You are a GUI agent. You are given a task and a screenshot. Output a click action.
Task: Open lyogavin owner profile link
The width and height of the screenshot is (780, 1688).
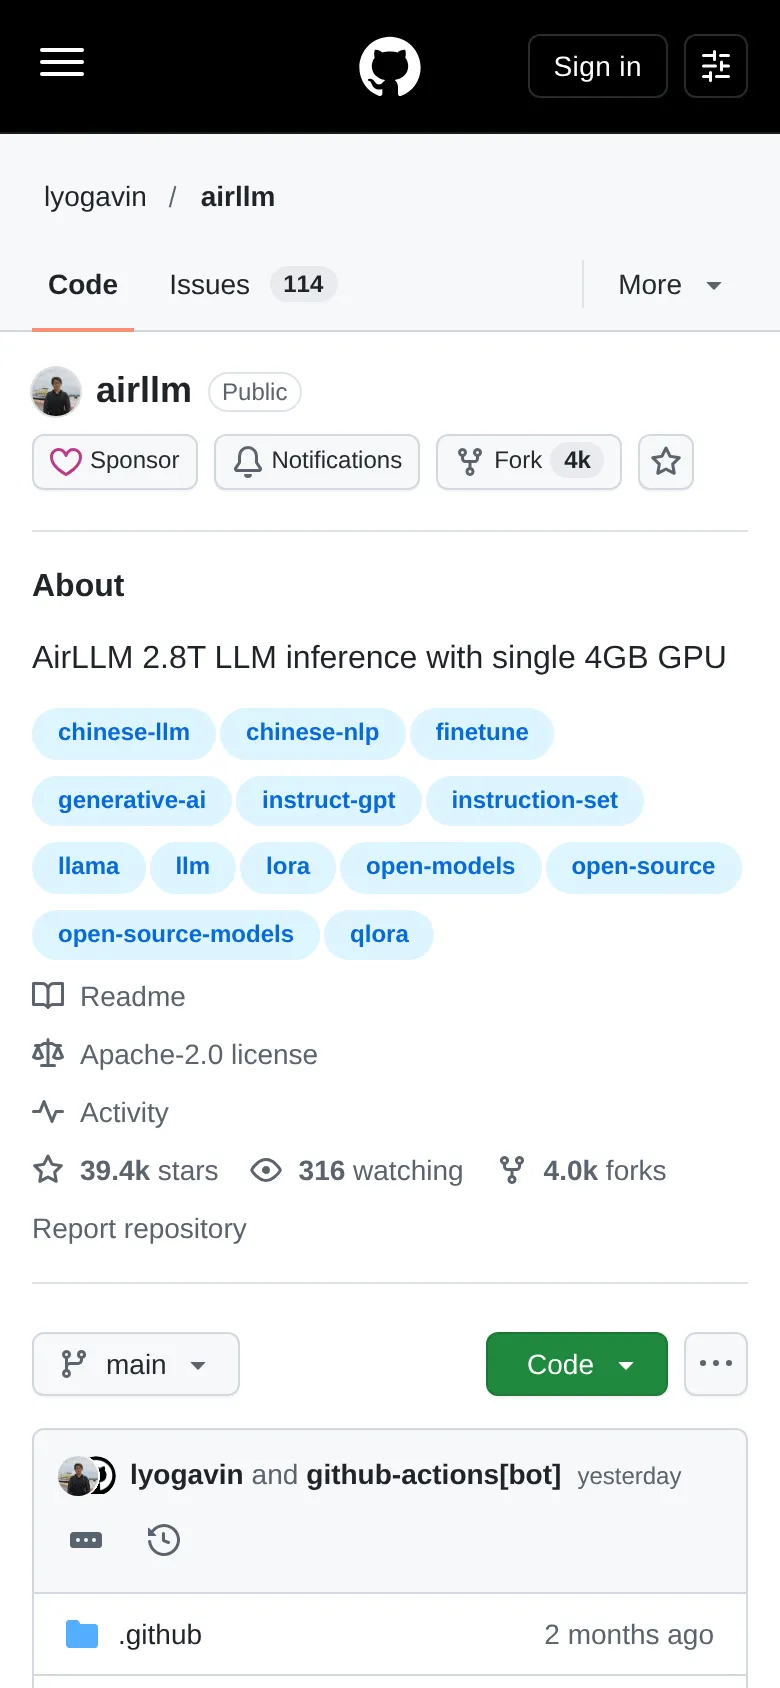point(95,197)
